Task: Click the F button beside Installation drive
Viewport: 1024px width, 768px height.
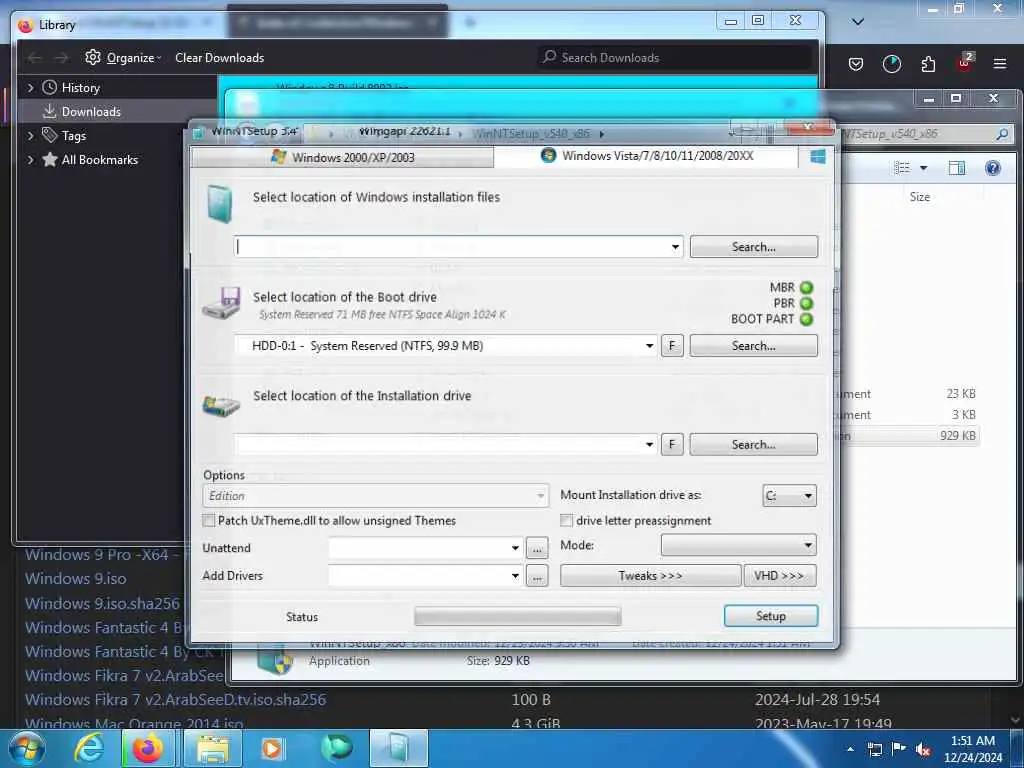Action: pyautogui.click(x=672, y=444)
